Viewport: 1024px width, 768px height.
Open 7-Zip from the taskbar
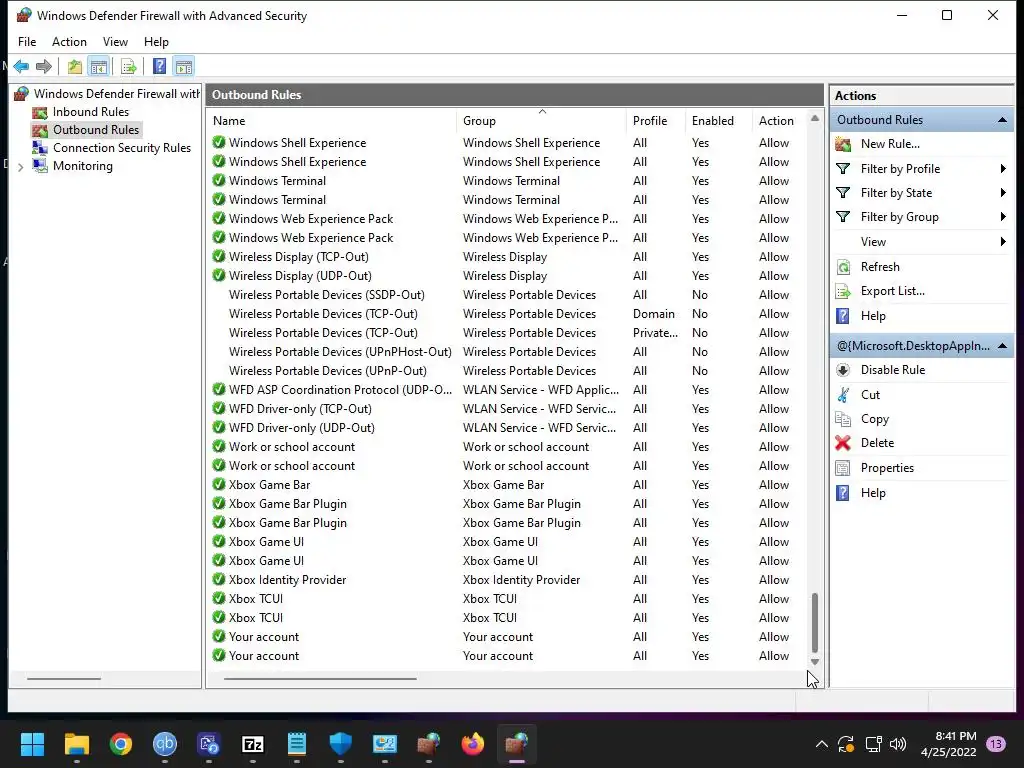point(253,744)
